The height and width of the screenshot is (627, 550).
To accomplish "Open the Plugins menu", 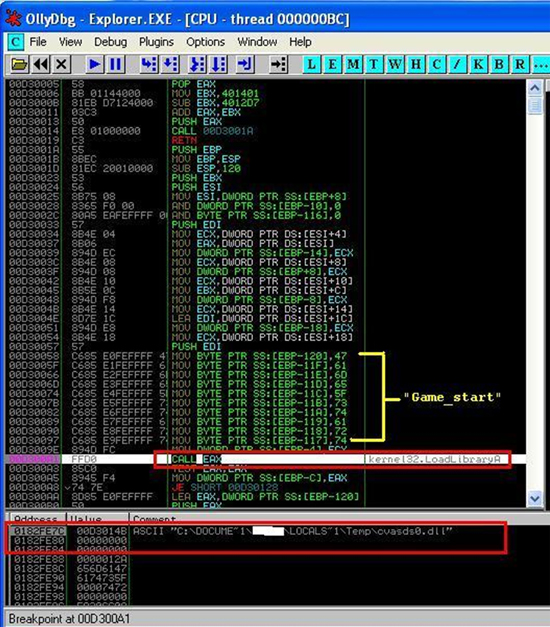I will pos(156,42).
